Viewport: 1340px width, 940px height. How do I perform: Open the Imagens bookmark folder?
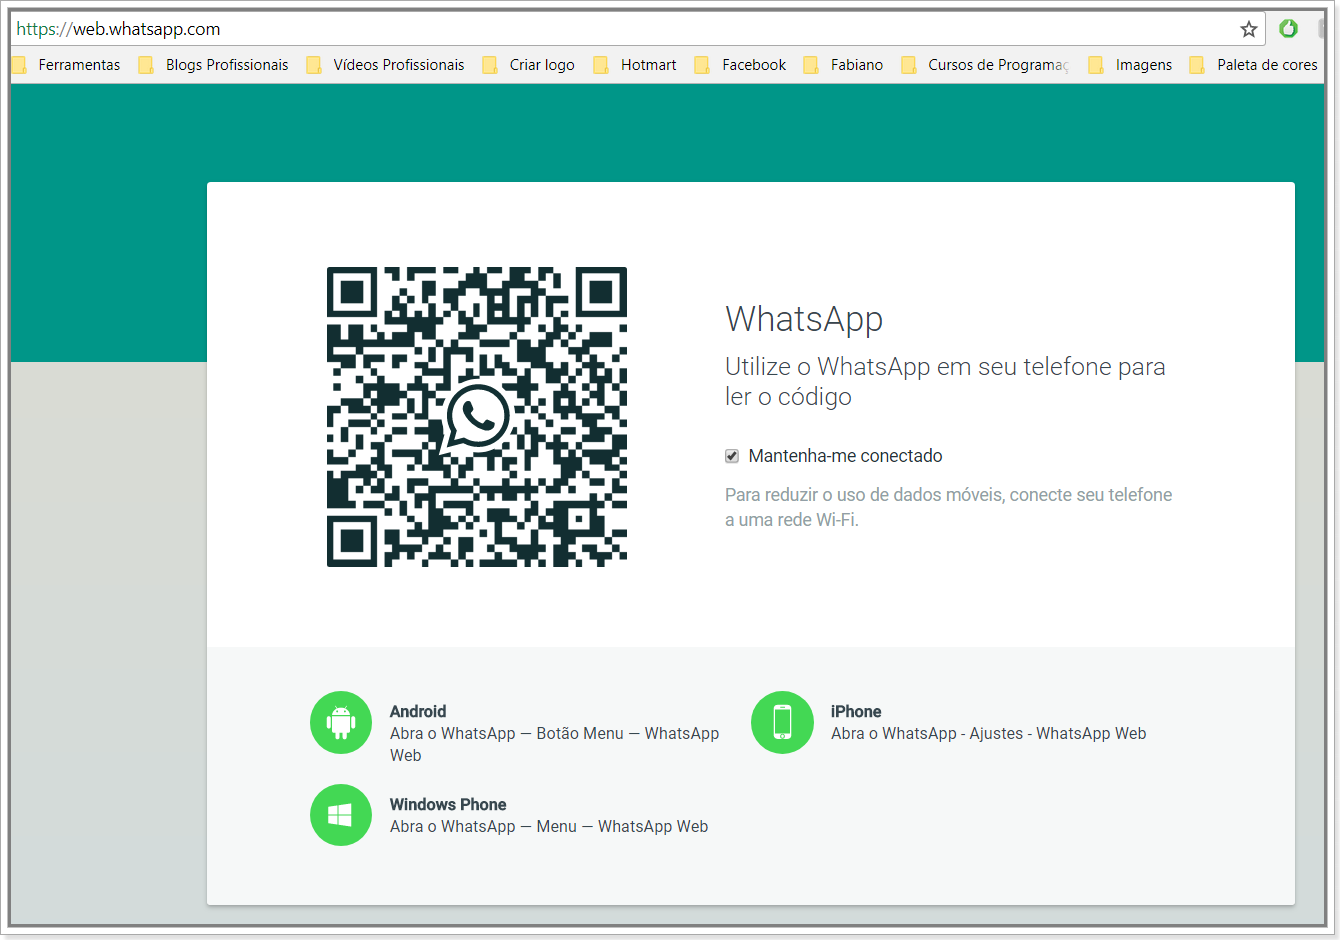tap(1130, 65)
